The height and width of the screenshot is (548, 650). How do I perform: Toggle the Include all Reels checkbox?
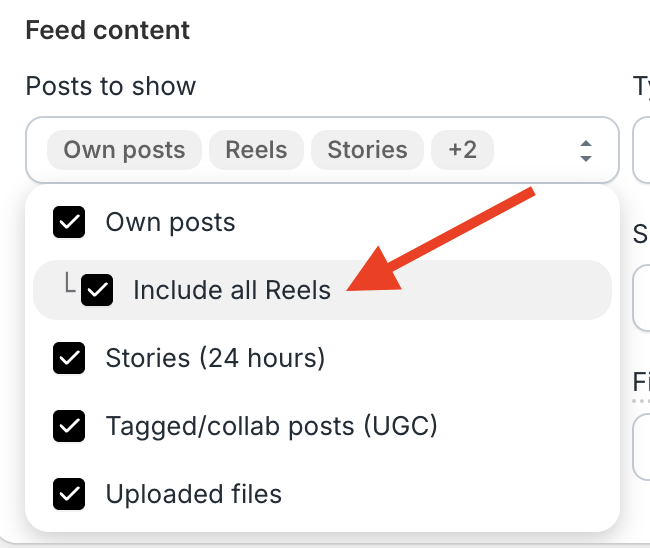(x=97, y=291)
